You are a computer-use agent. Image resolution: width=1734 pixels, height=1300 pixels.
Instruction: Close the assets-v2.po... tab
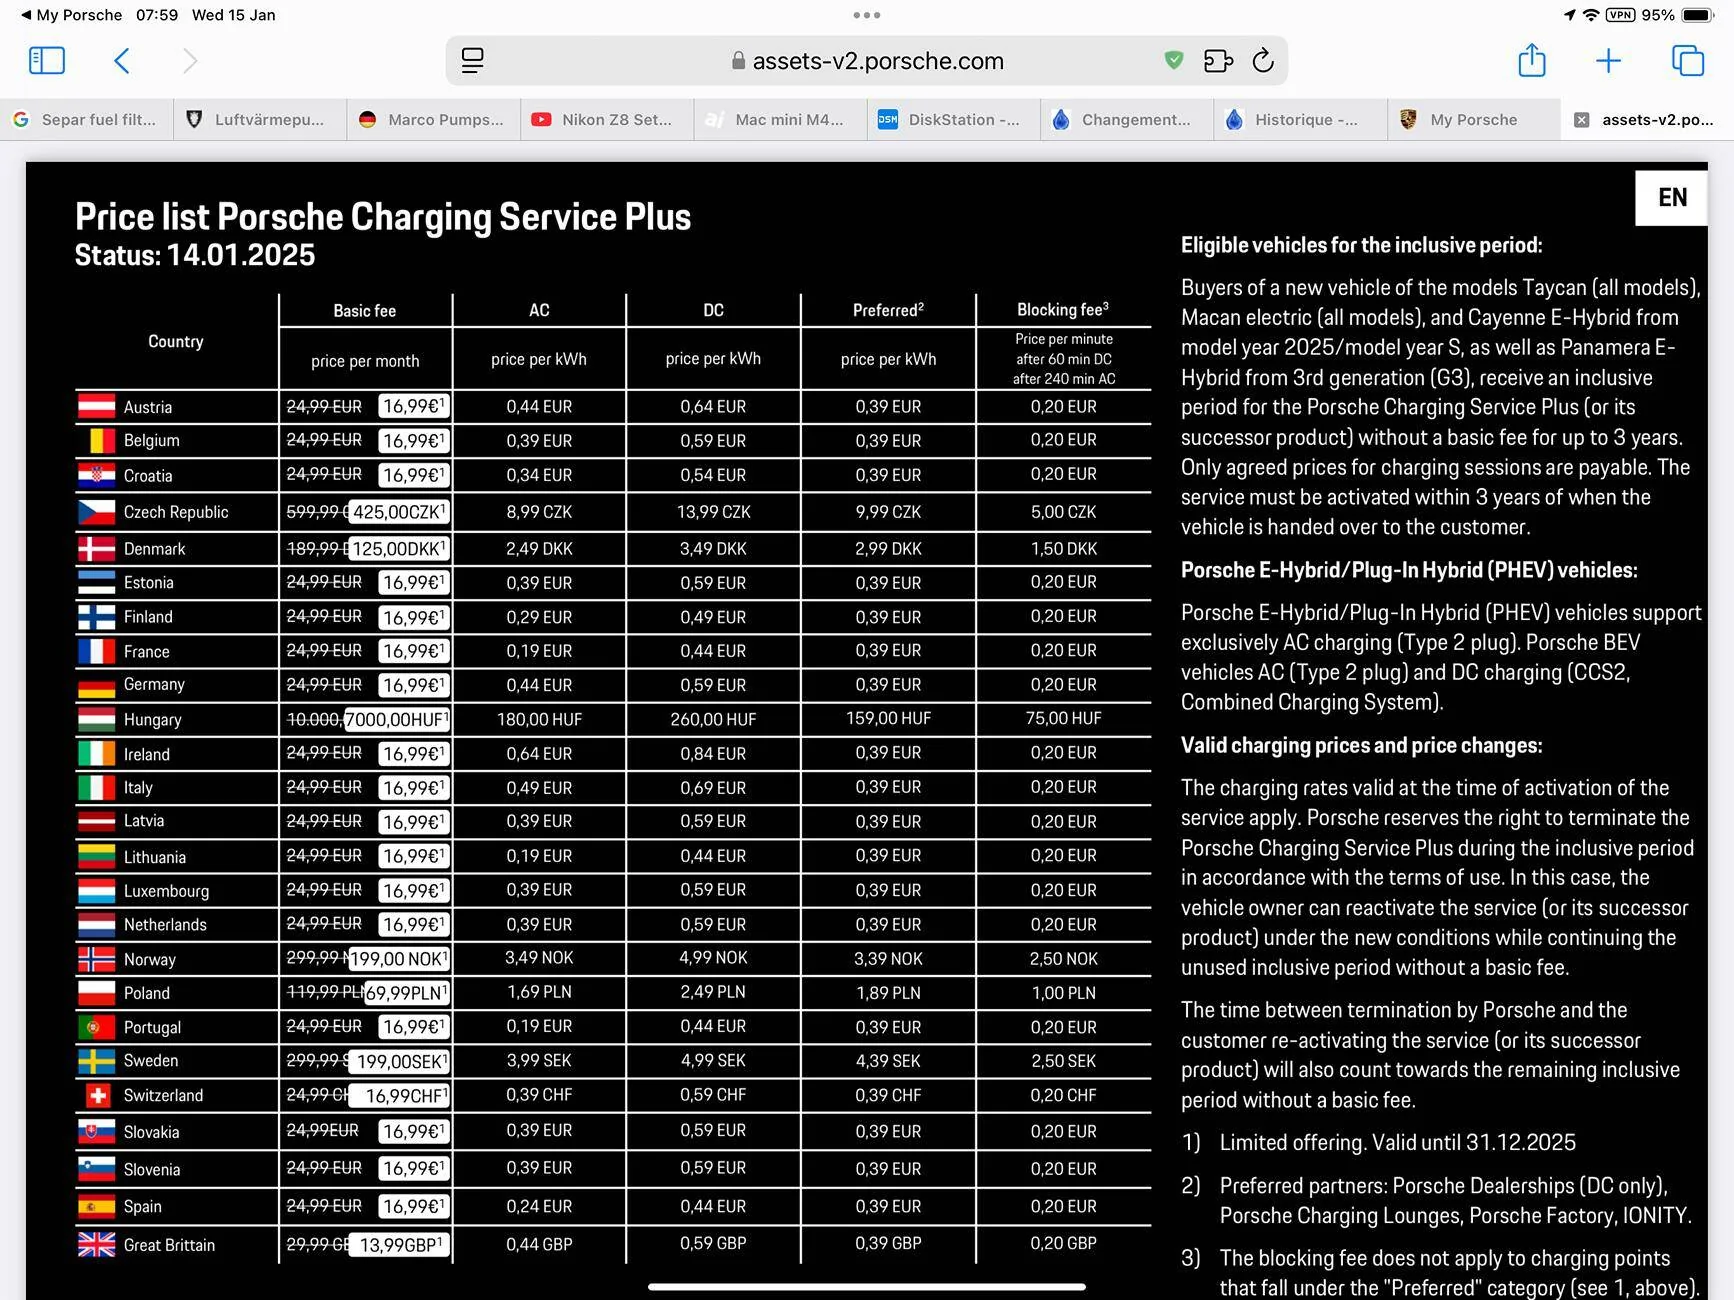point(1582,120)
